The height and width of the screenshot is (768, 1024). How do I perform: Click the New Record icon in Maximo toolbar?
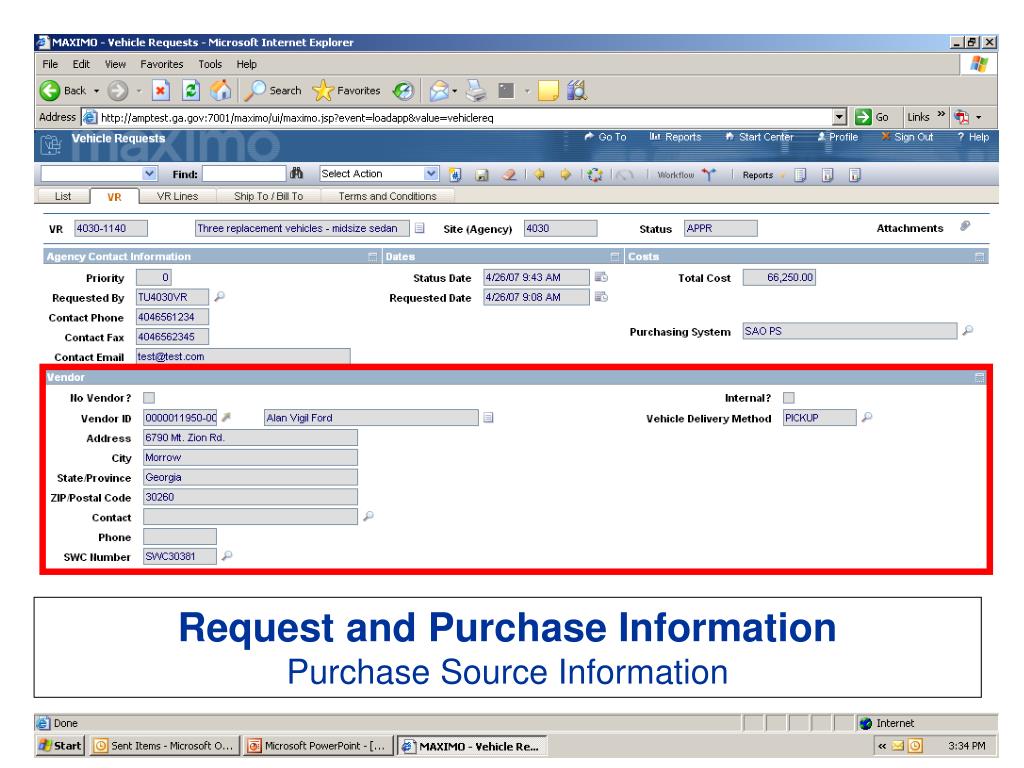coord(455,174)
